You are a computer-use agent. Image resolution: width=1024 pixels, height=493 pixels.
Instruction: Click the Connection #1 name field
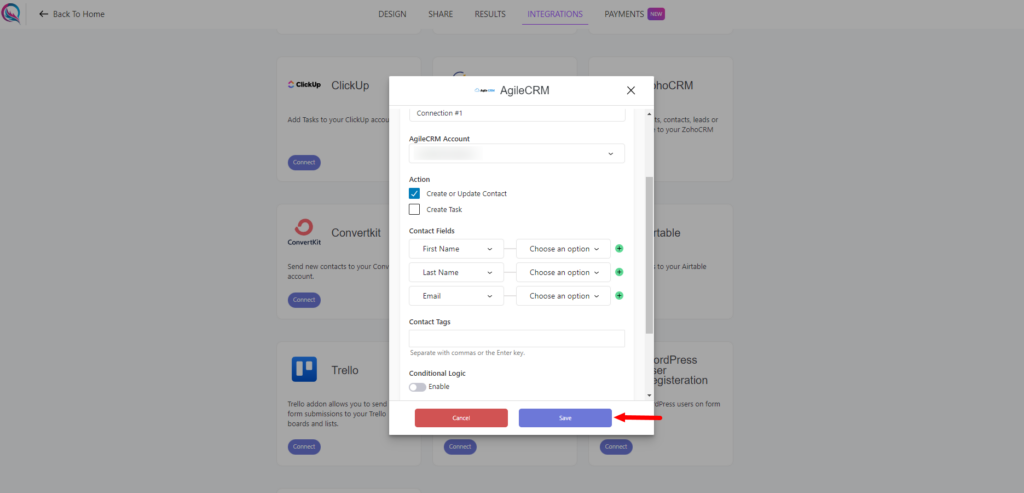coord(517,114)
